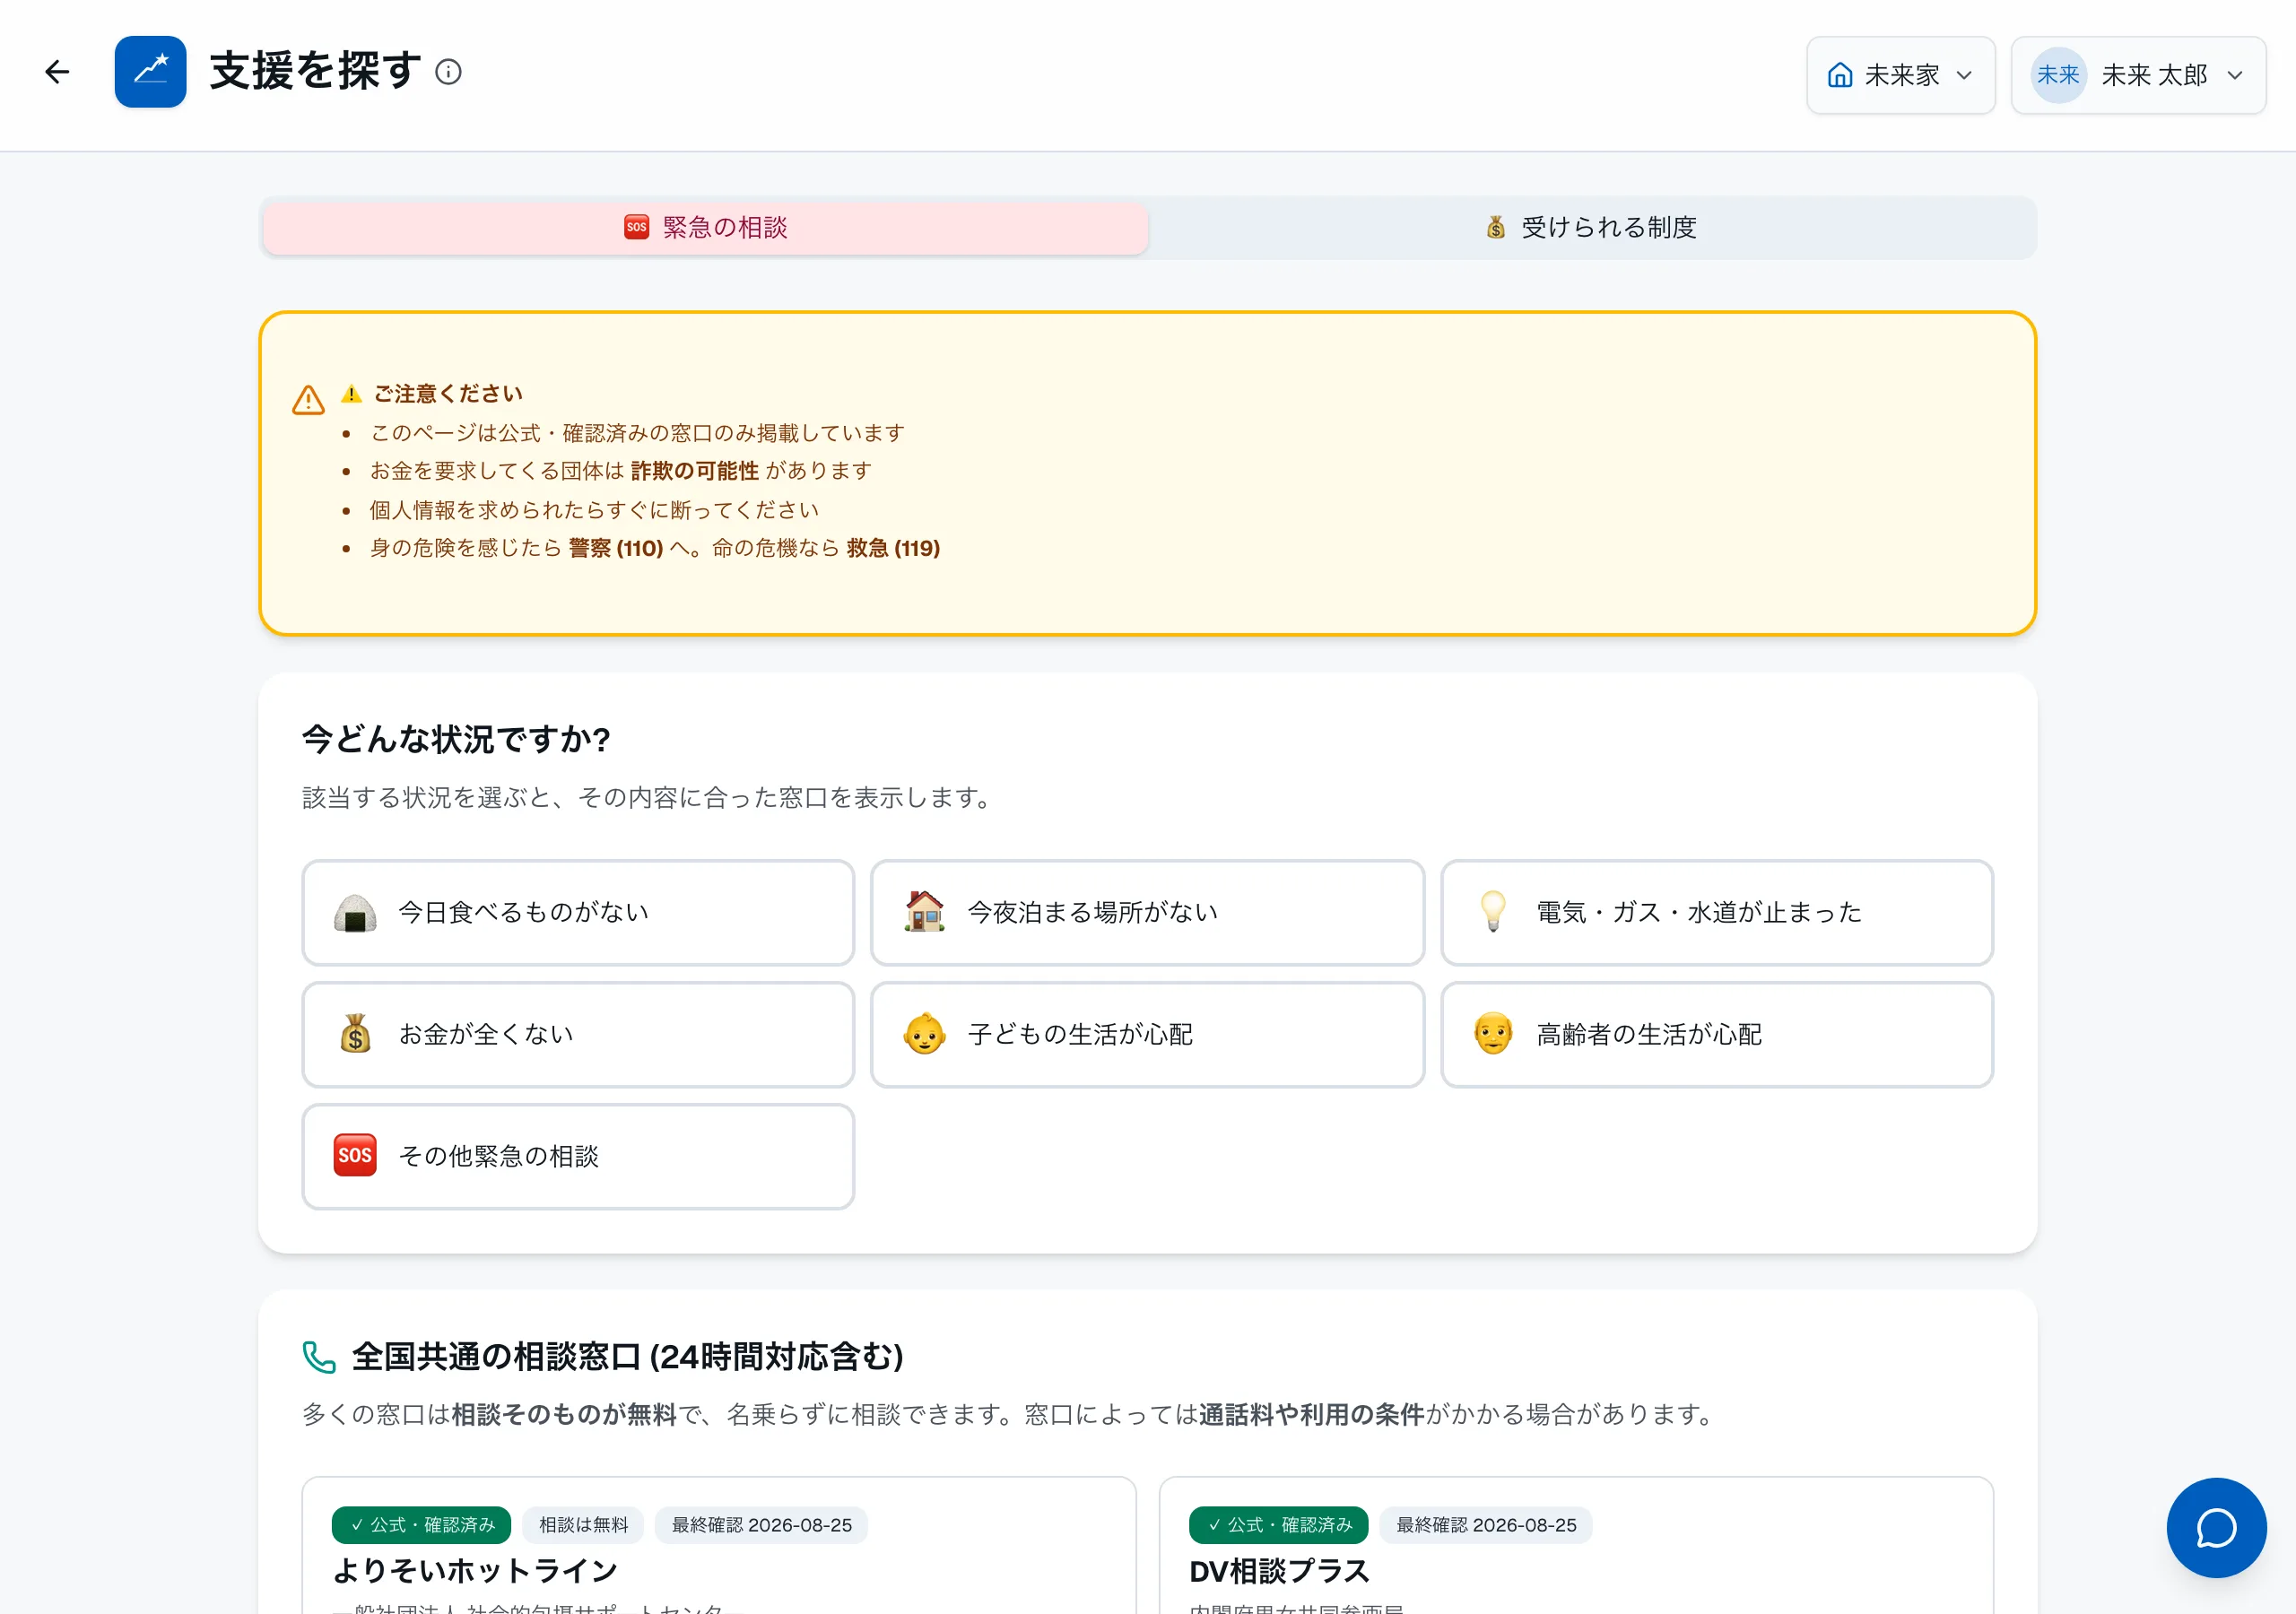Click the 未来 avatar circle
This screenshot has width=2296, height=1614.
[2058, 75]
